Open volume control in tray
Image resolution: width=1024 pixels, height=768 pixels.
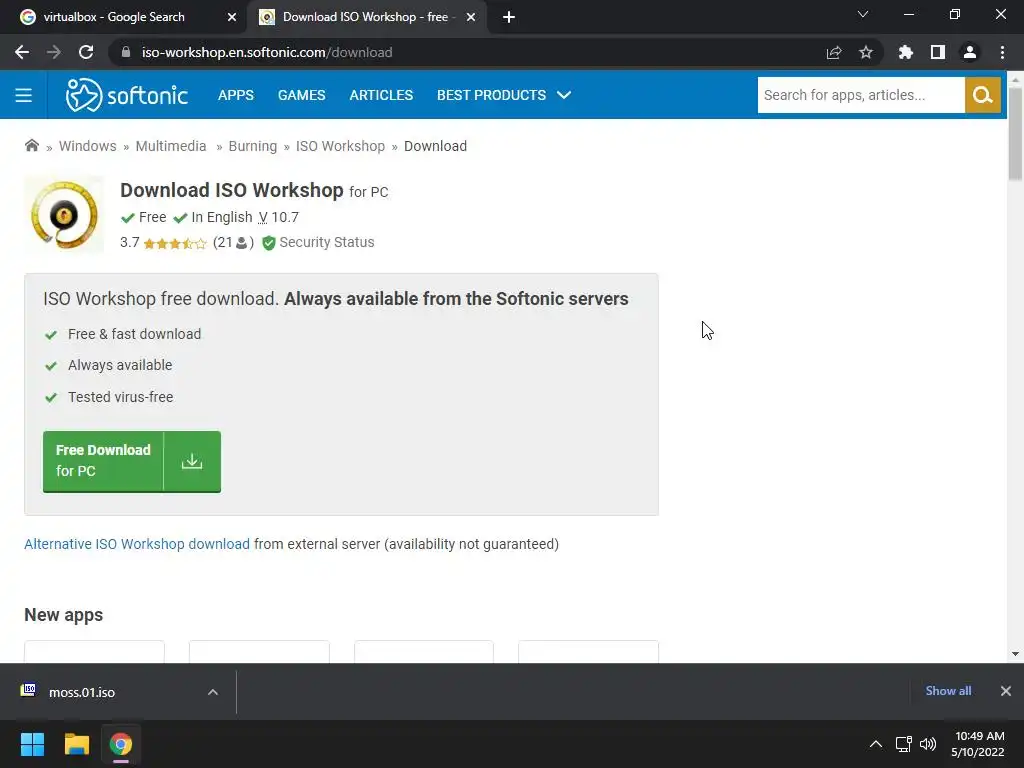pos(927,744)
